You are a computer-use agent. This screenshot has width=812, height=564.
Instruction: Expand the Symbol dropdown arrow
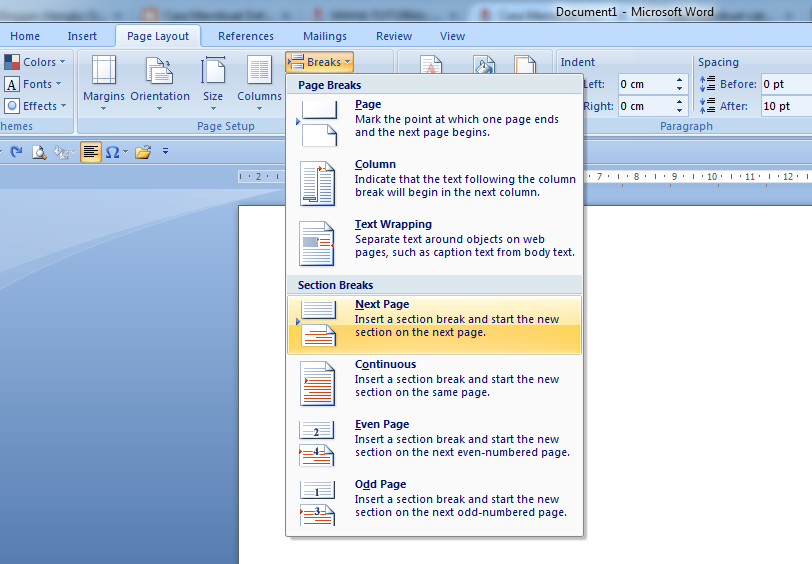125,152
